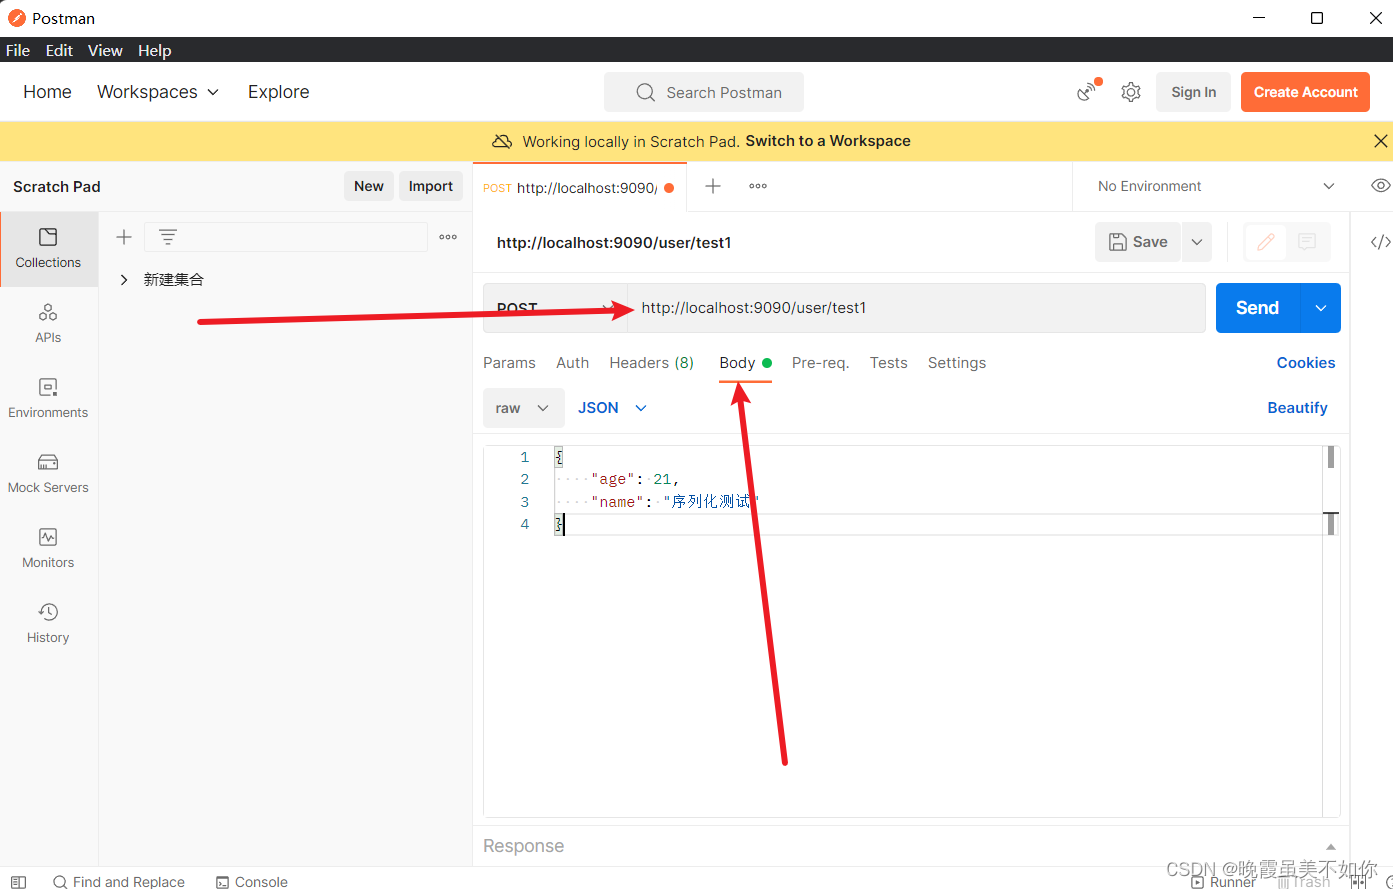Open the View menu
Screen dimensions: 1393x889
pos(105,50)
